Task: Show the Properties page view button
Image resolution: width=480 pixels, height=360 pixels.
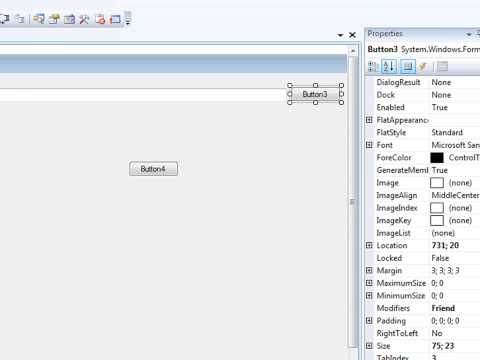Action: (408, 67)
